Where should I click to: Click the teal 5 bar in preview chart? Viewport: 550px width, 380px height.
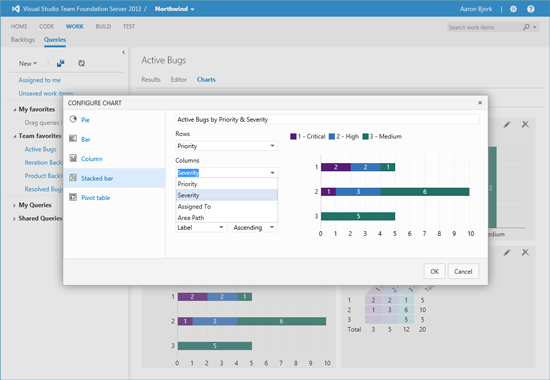click(x=358, y=216)
